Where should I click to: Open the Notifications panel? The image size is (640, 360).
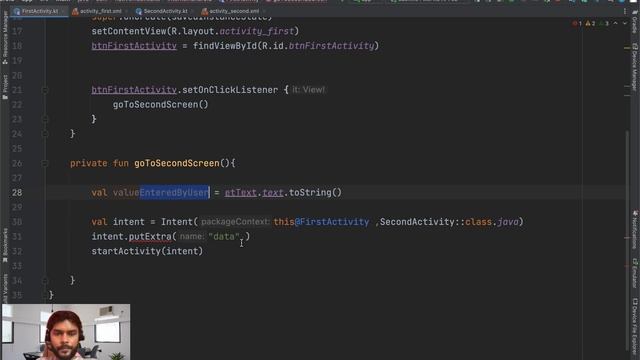pos(635,229)
